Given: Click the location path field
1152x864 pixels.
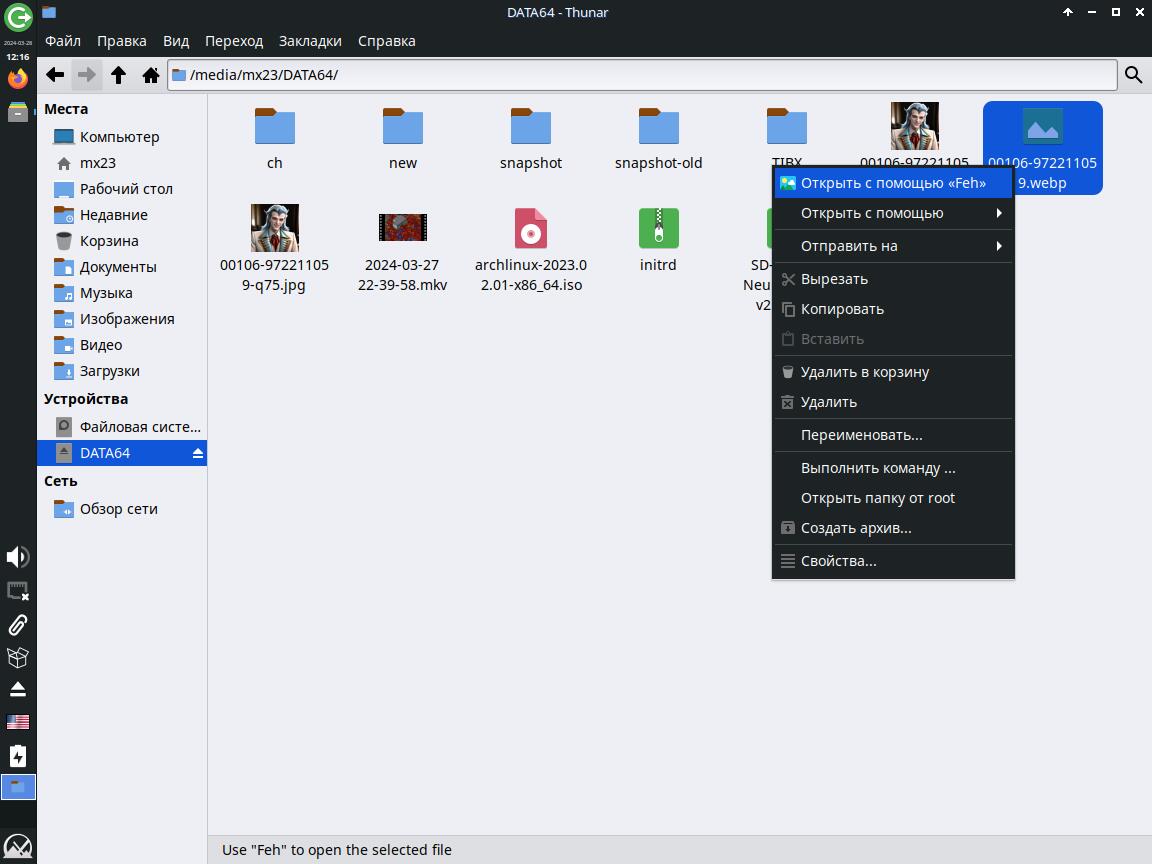Looking at the screenshot, I should pos(642,75).
